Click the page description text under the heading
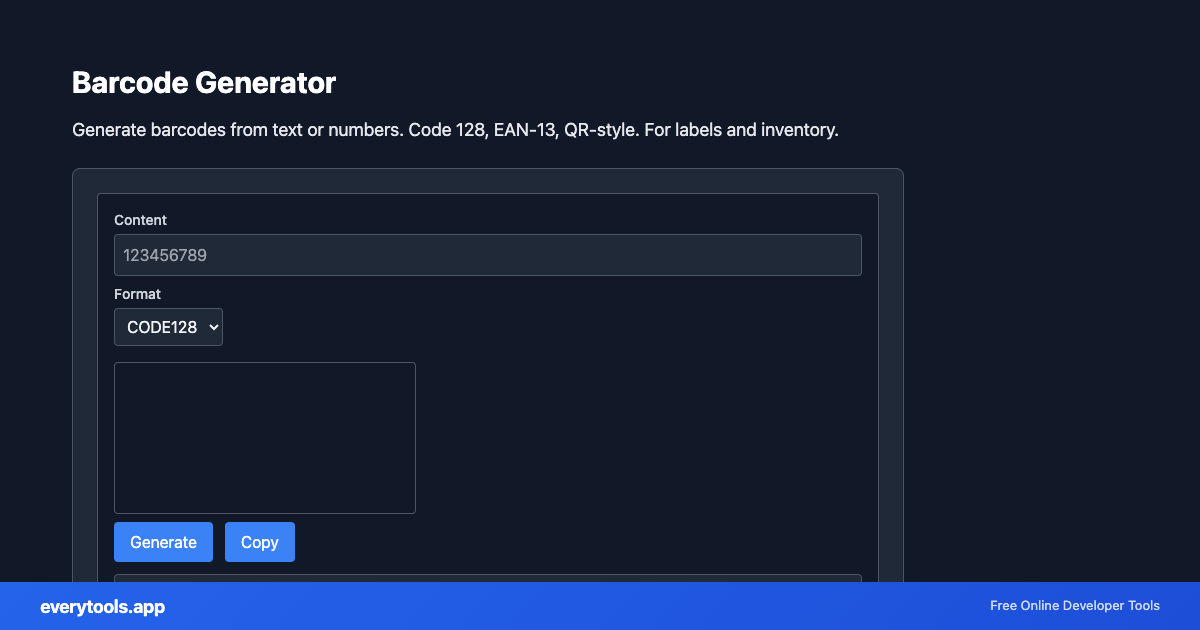 (x=455, y=129)
